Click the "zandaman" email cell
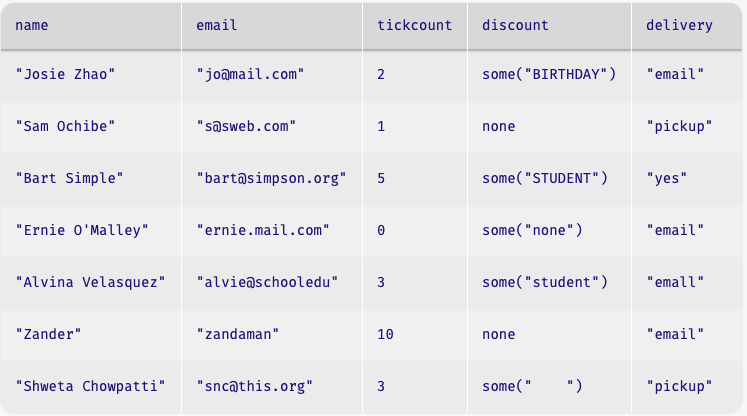Screen dimensions: 747x416 [x=272, y=334]
